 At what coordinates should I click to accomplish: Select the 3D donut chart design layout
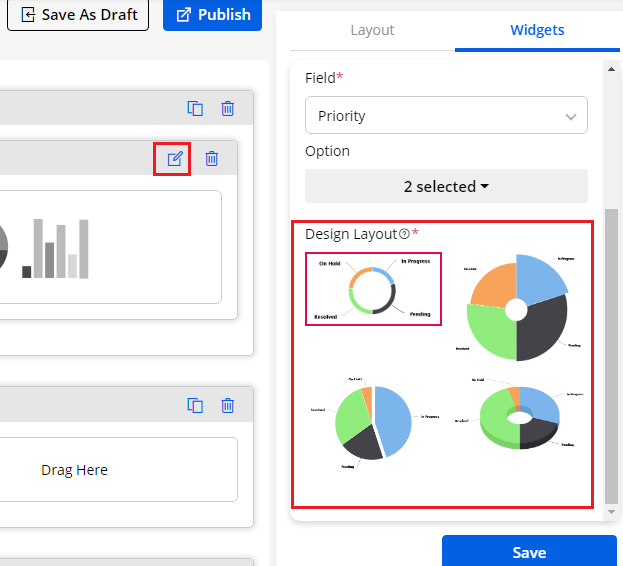coord(518,420)
